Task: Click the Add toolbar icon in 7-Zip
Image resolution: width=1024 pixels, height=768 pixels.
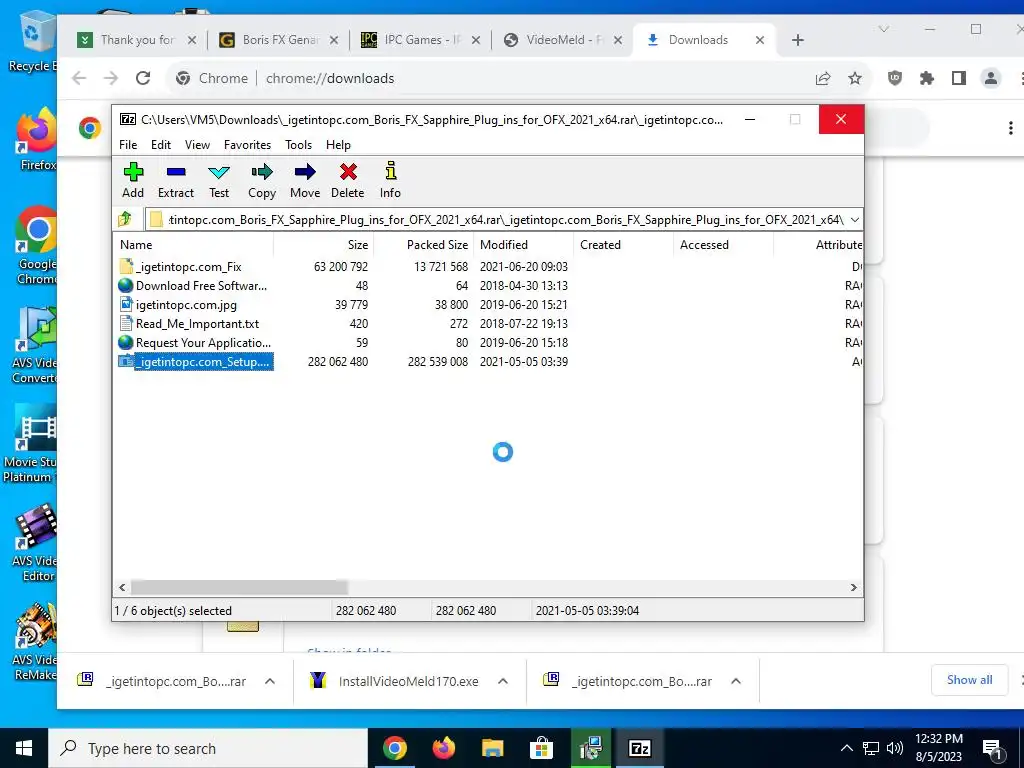Action: coord(133,172)
